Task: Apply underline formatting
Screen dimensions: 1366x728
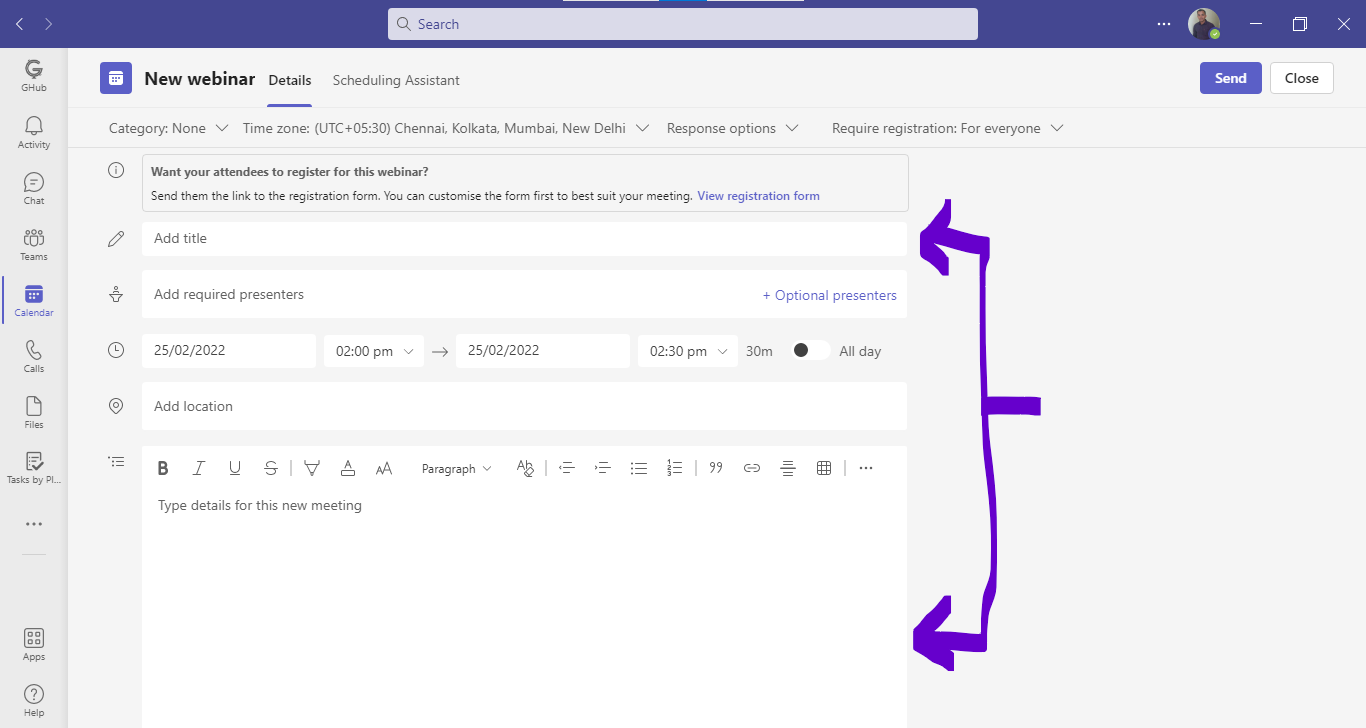Action: click(x=235, y=468)
